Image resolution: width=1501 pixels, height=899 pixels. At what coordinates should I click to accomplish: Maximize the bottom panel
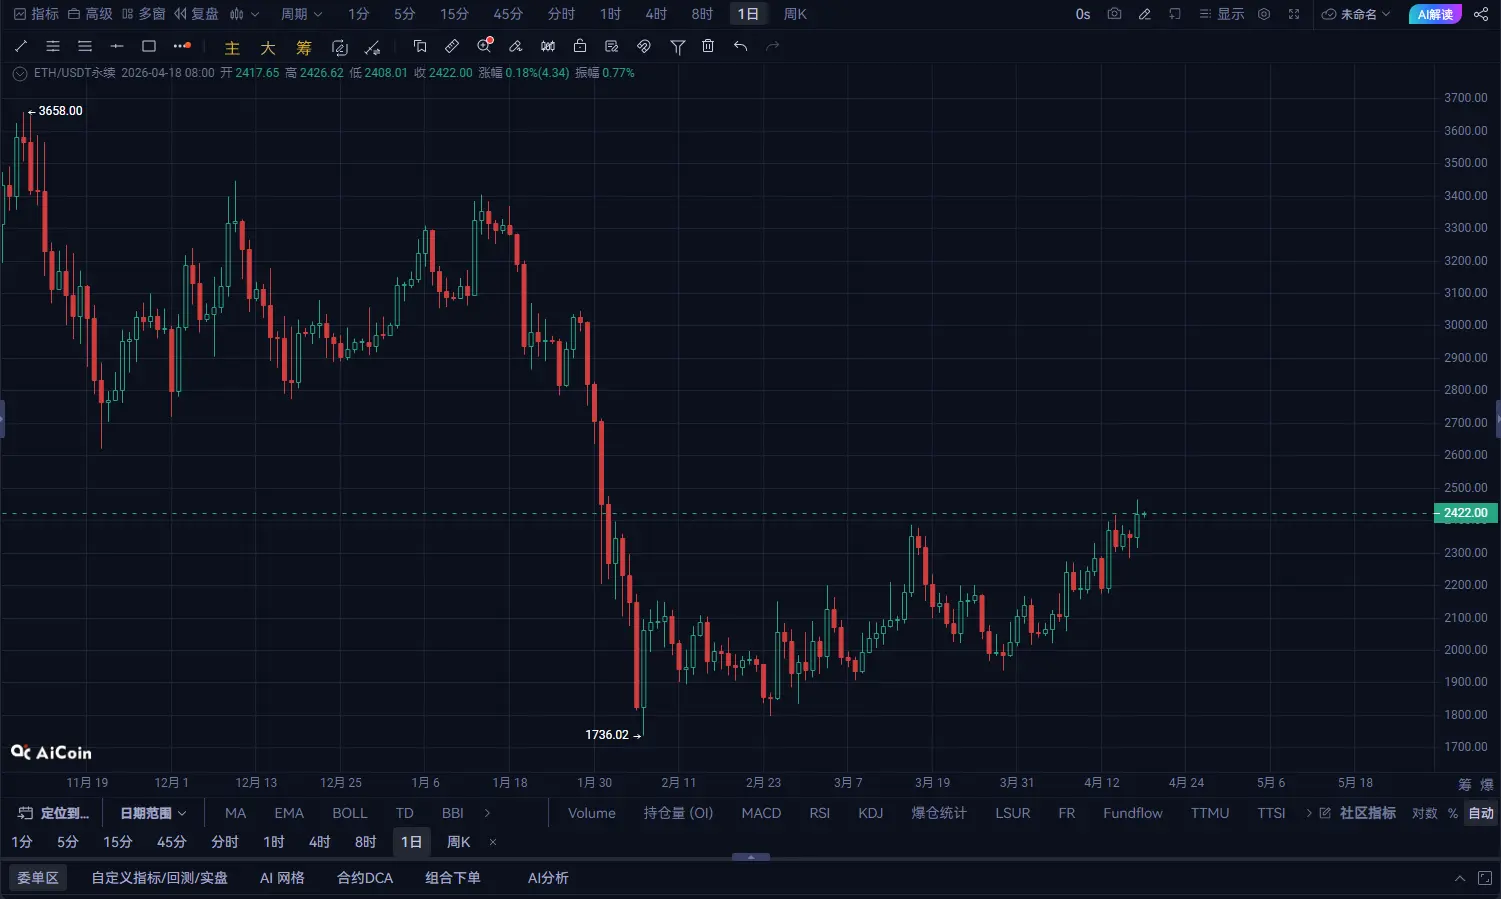click(1485, 878)
